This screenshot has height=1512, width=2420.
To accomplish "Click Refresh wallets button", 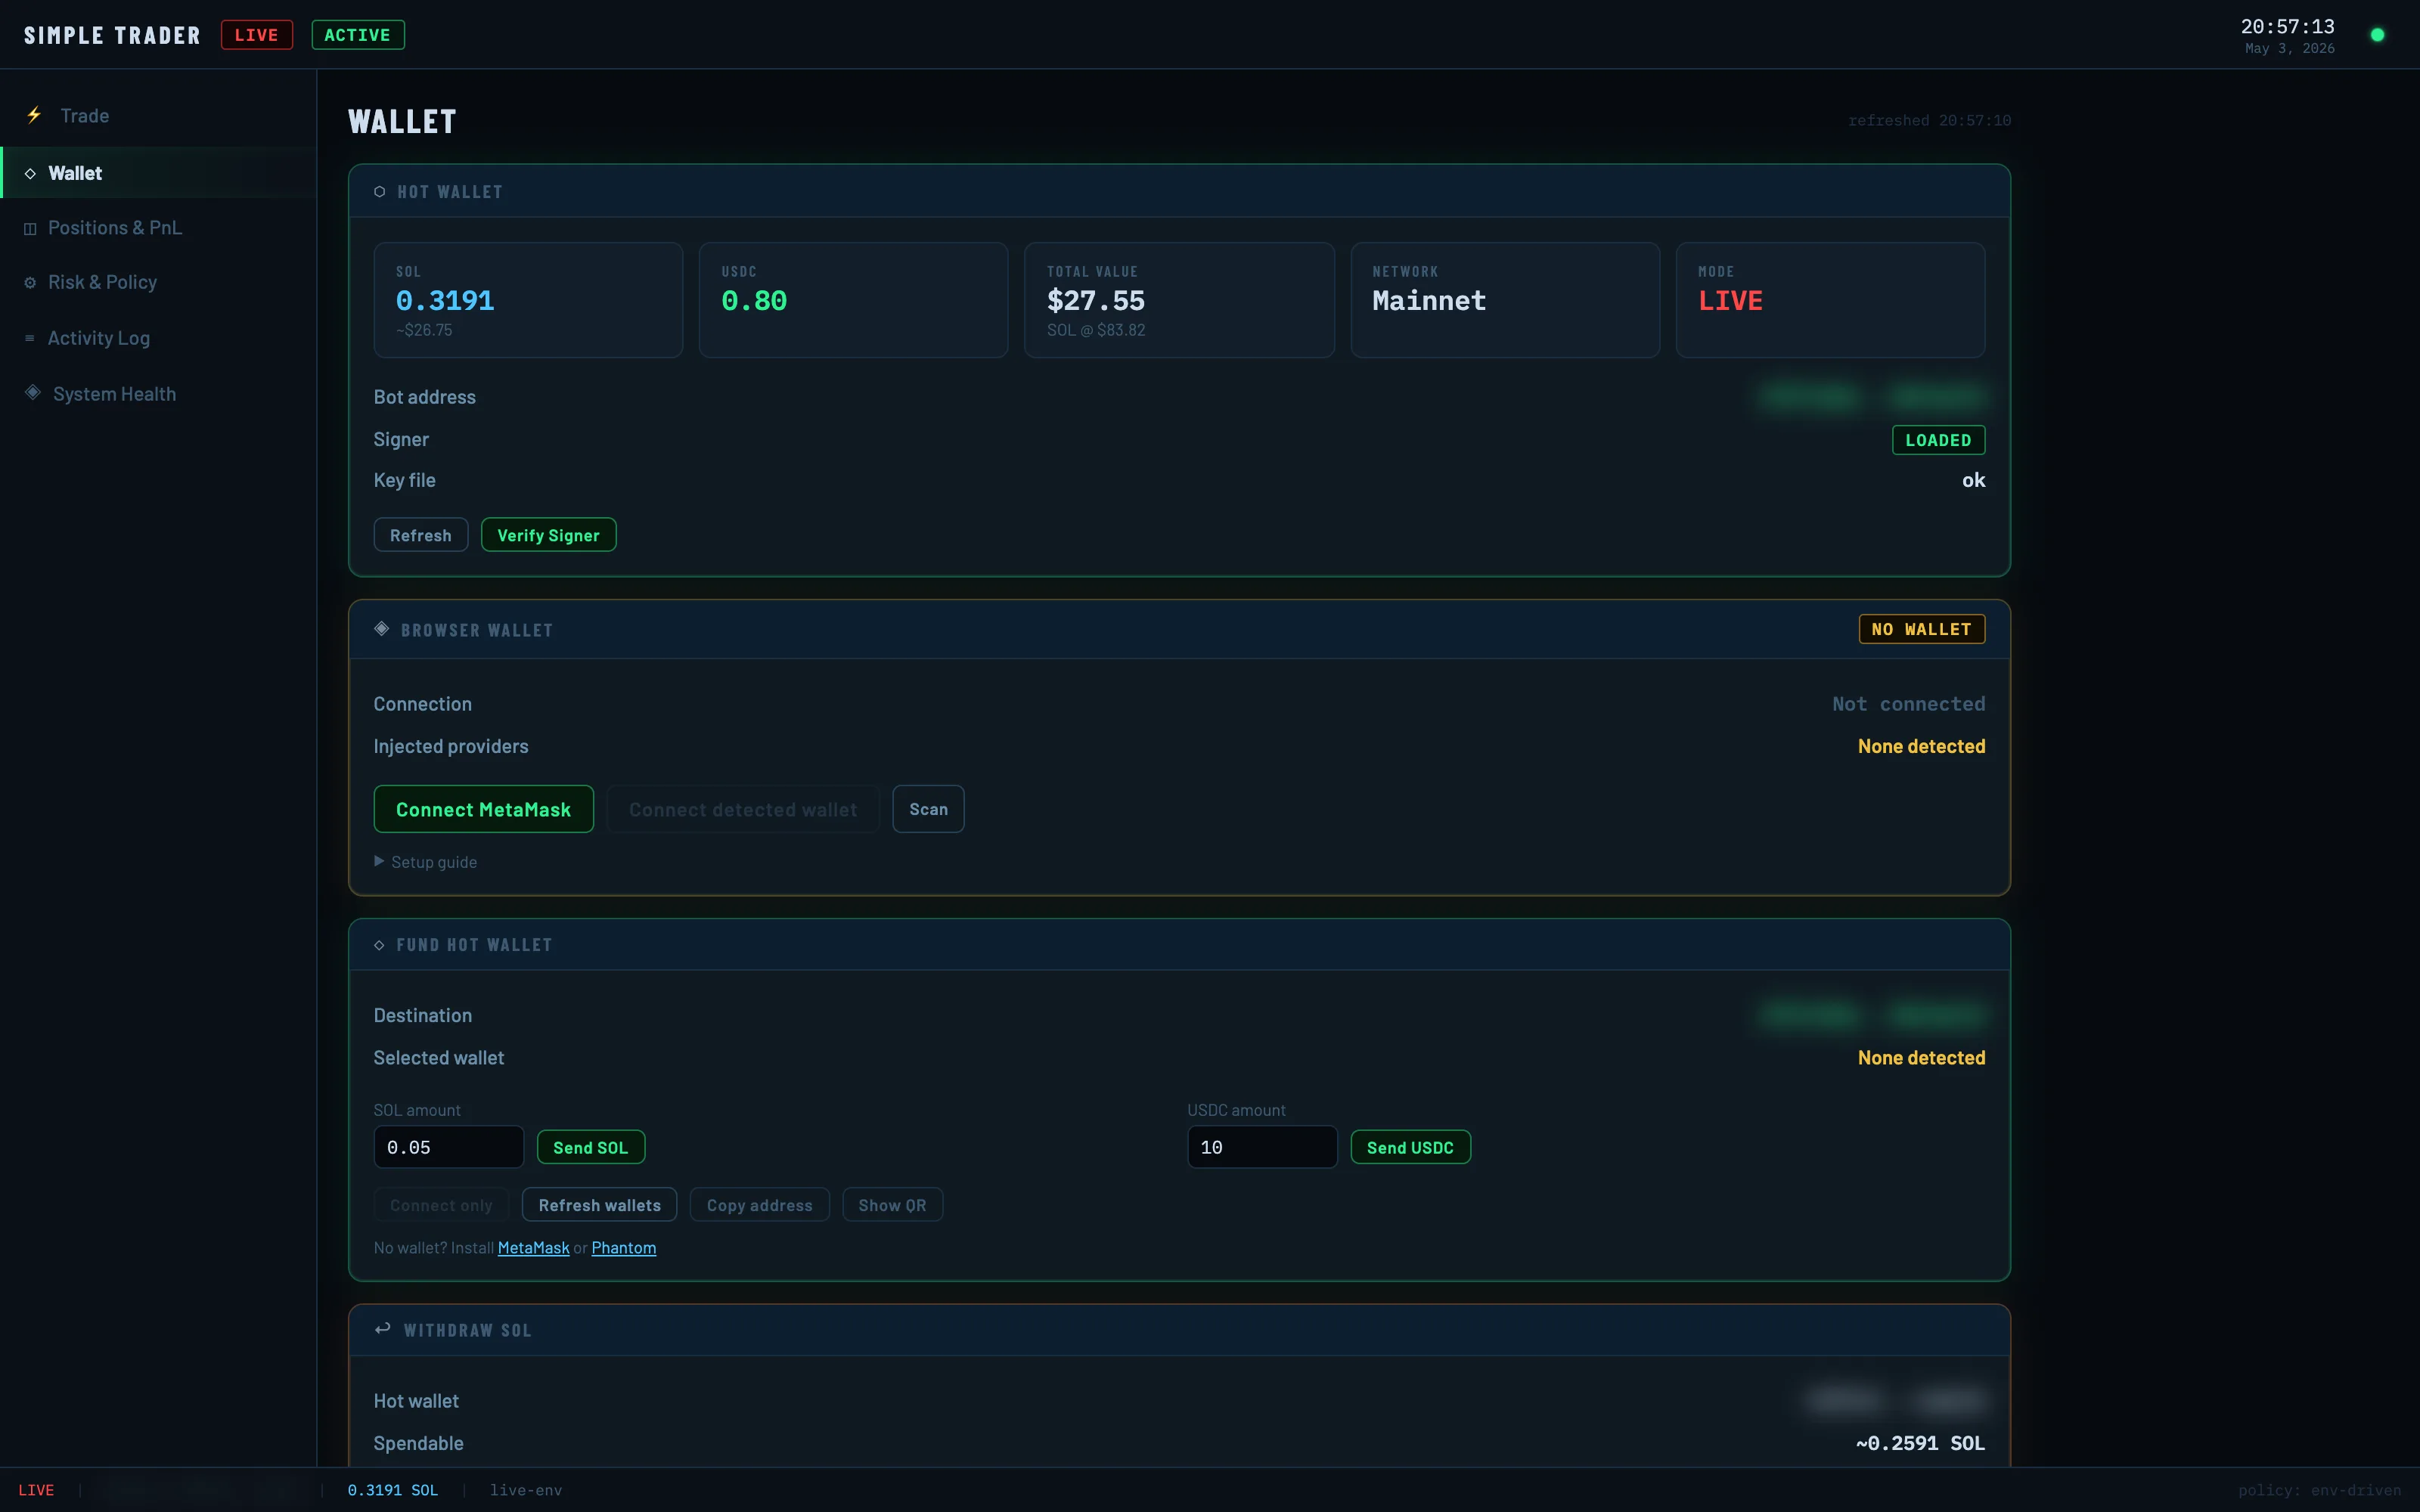I will tap(600, 1205).
